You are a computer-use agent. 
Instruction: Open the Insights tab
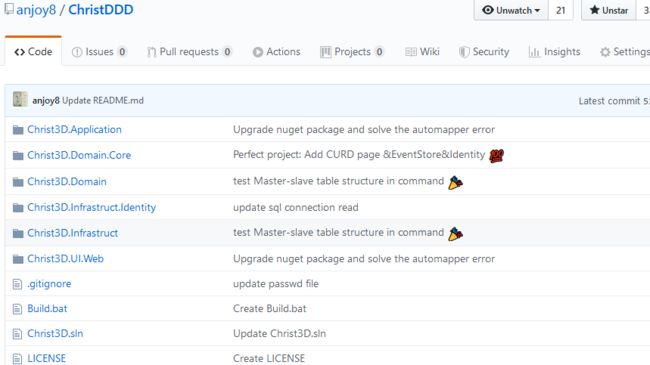coord(555,52)
